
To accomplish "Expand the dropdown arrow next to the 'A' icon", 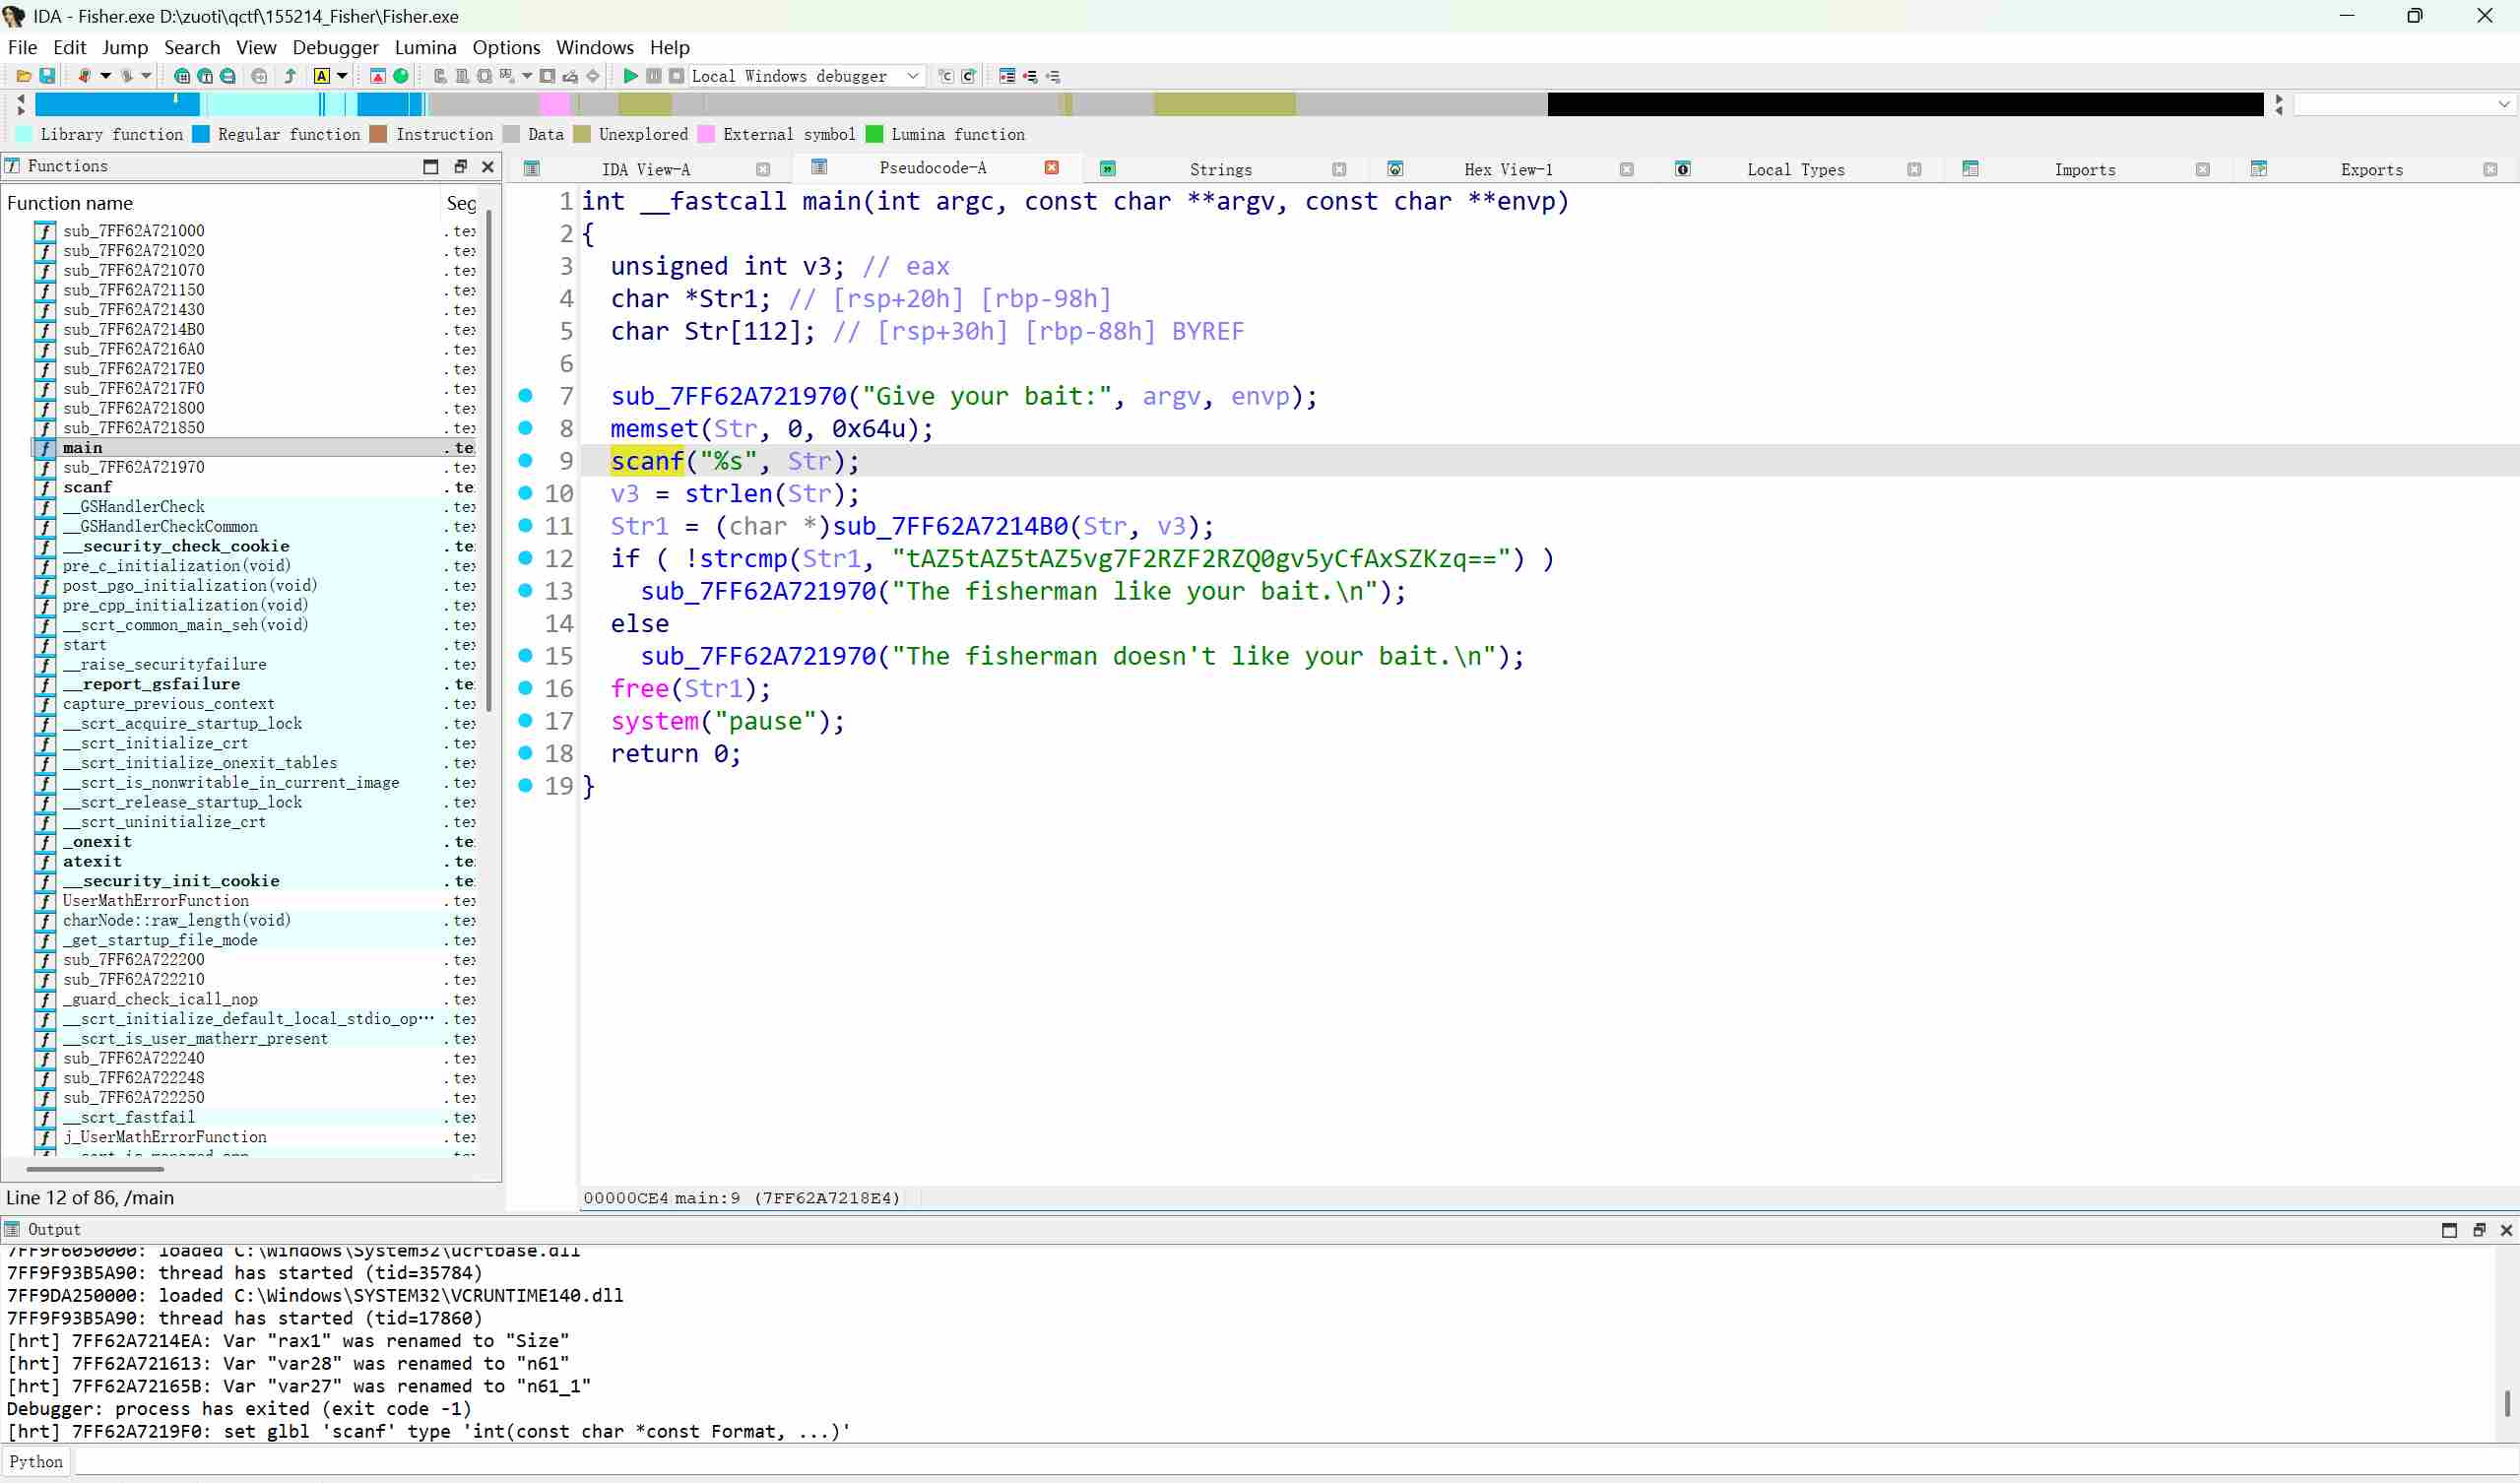I will [x=342, y=76].
